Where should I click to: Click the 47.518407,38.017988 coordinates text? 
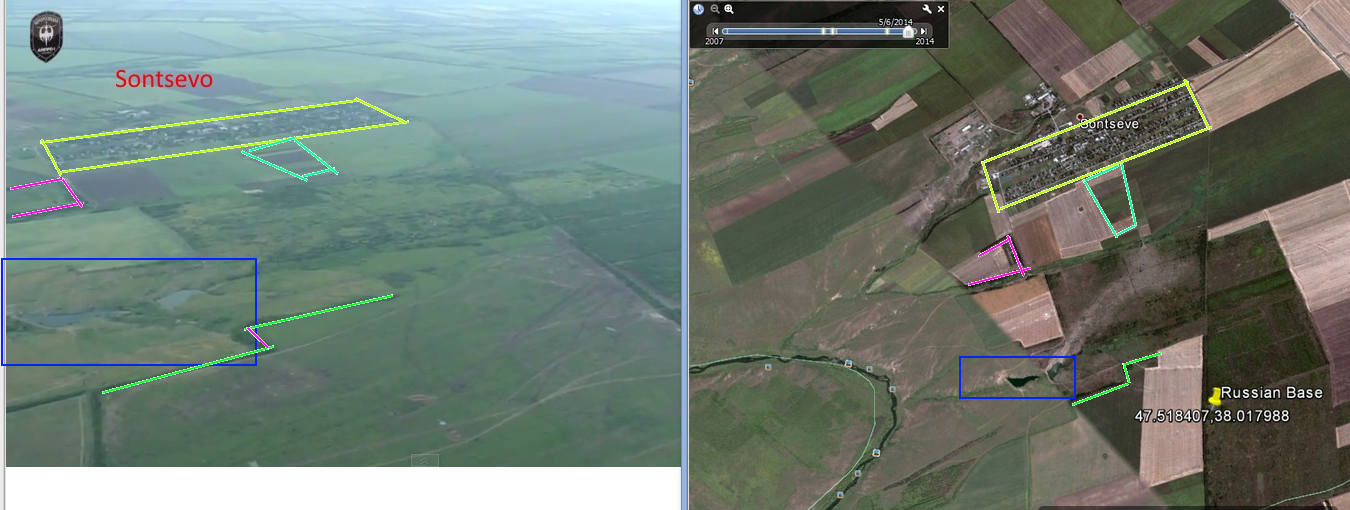click(1211, 416)
